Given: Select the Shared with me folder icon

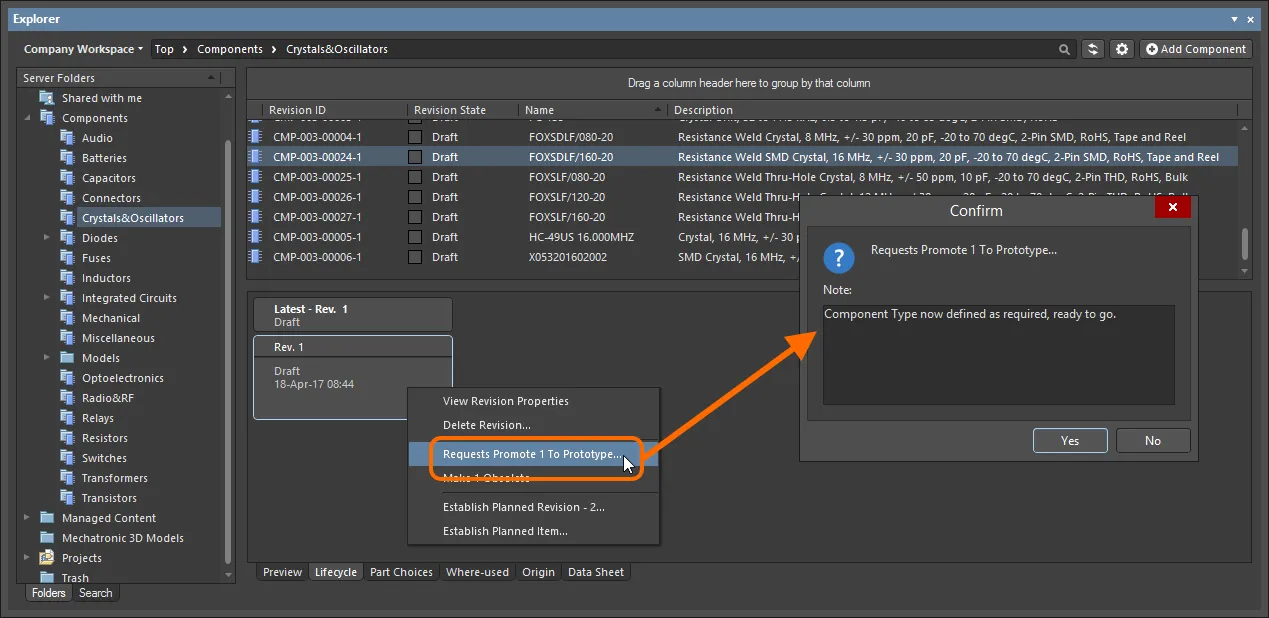Looking at the screenshot, I should [x=46, y=98].
